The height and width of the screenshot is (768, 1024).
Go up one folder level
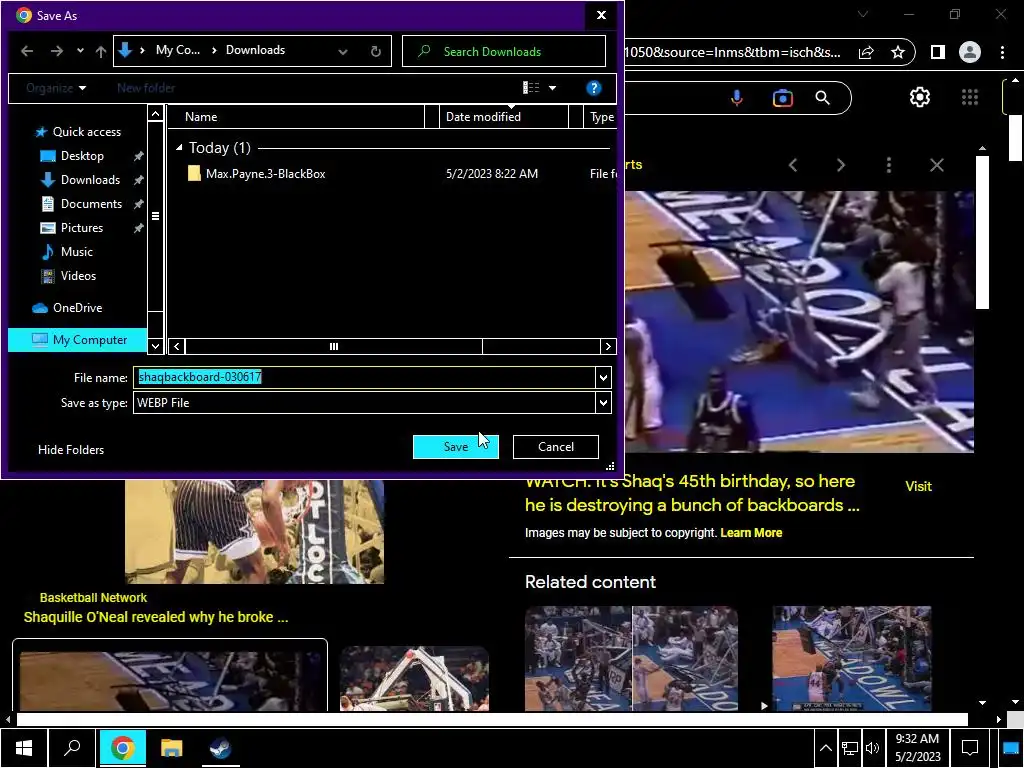101,51
